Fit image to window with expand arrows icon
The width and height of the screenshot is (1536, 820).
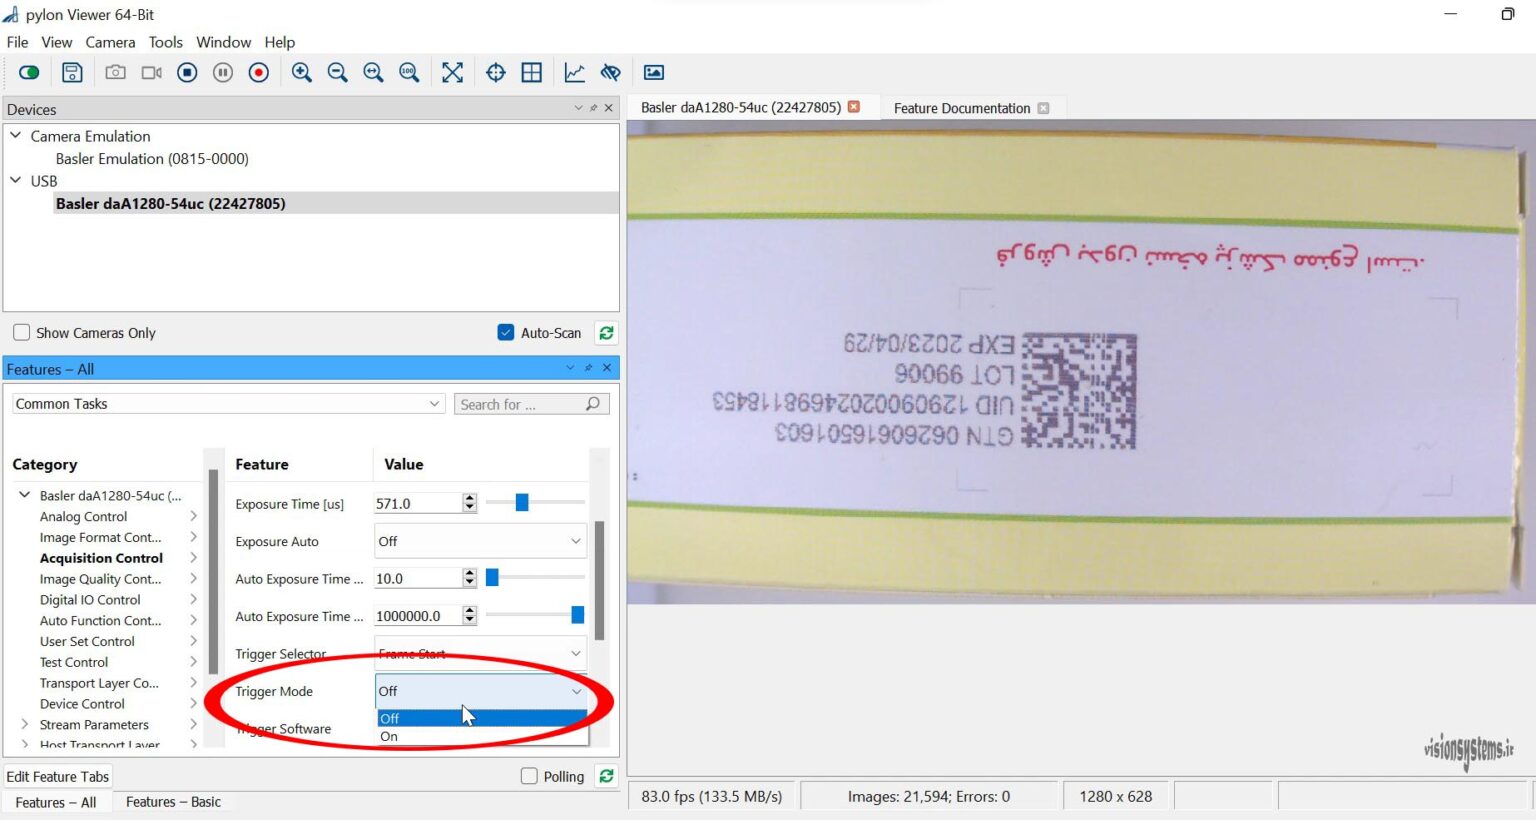453,72
